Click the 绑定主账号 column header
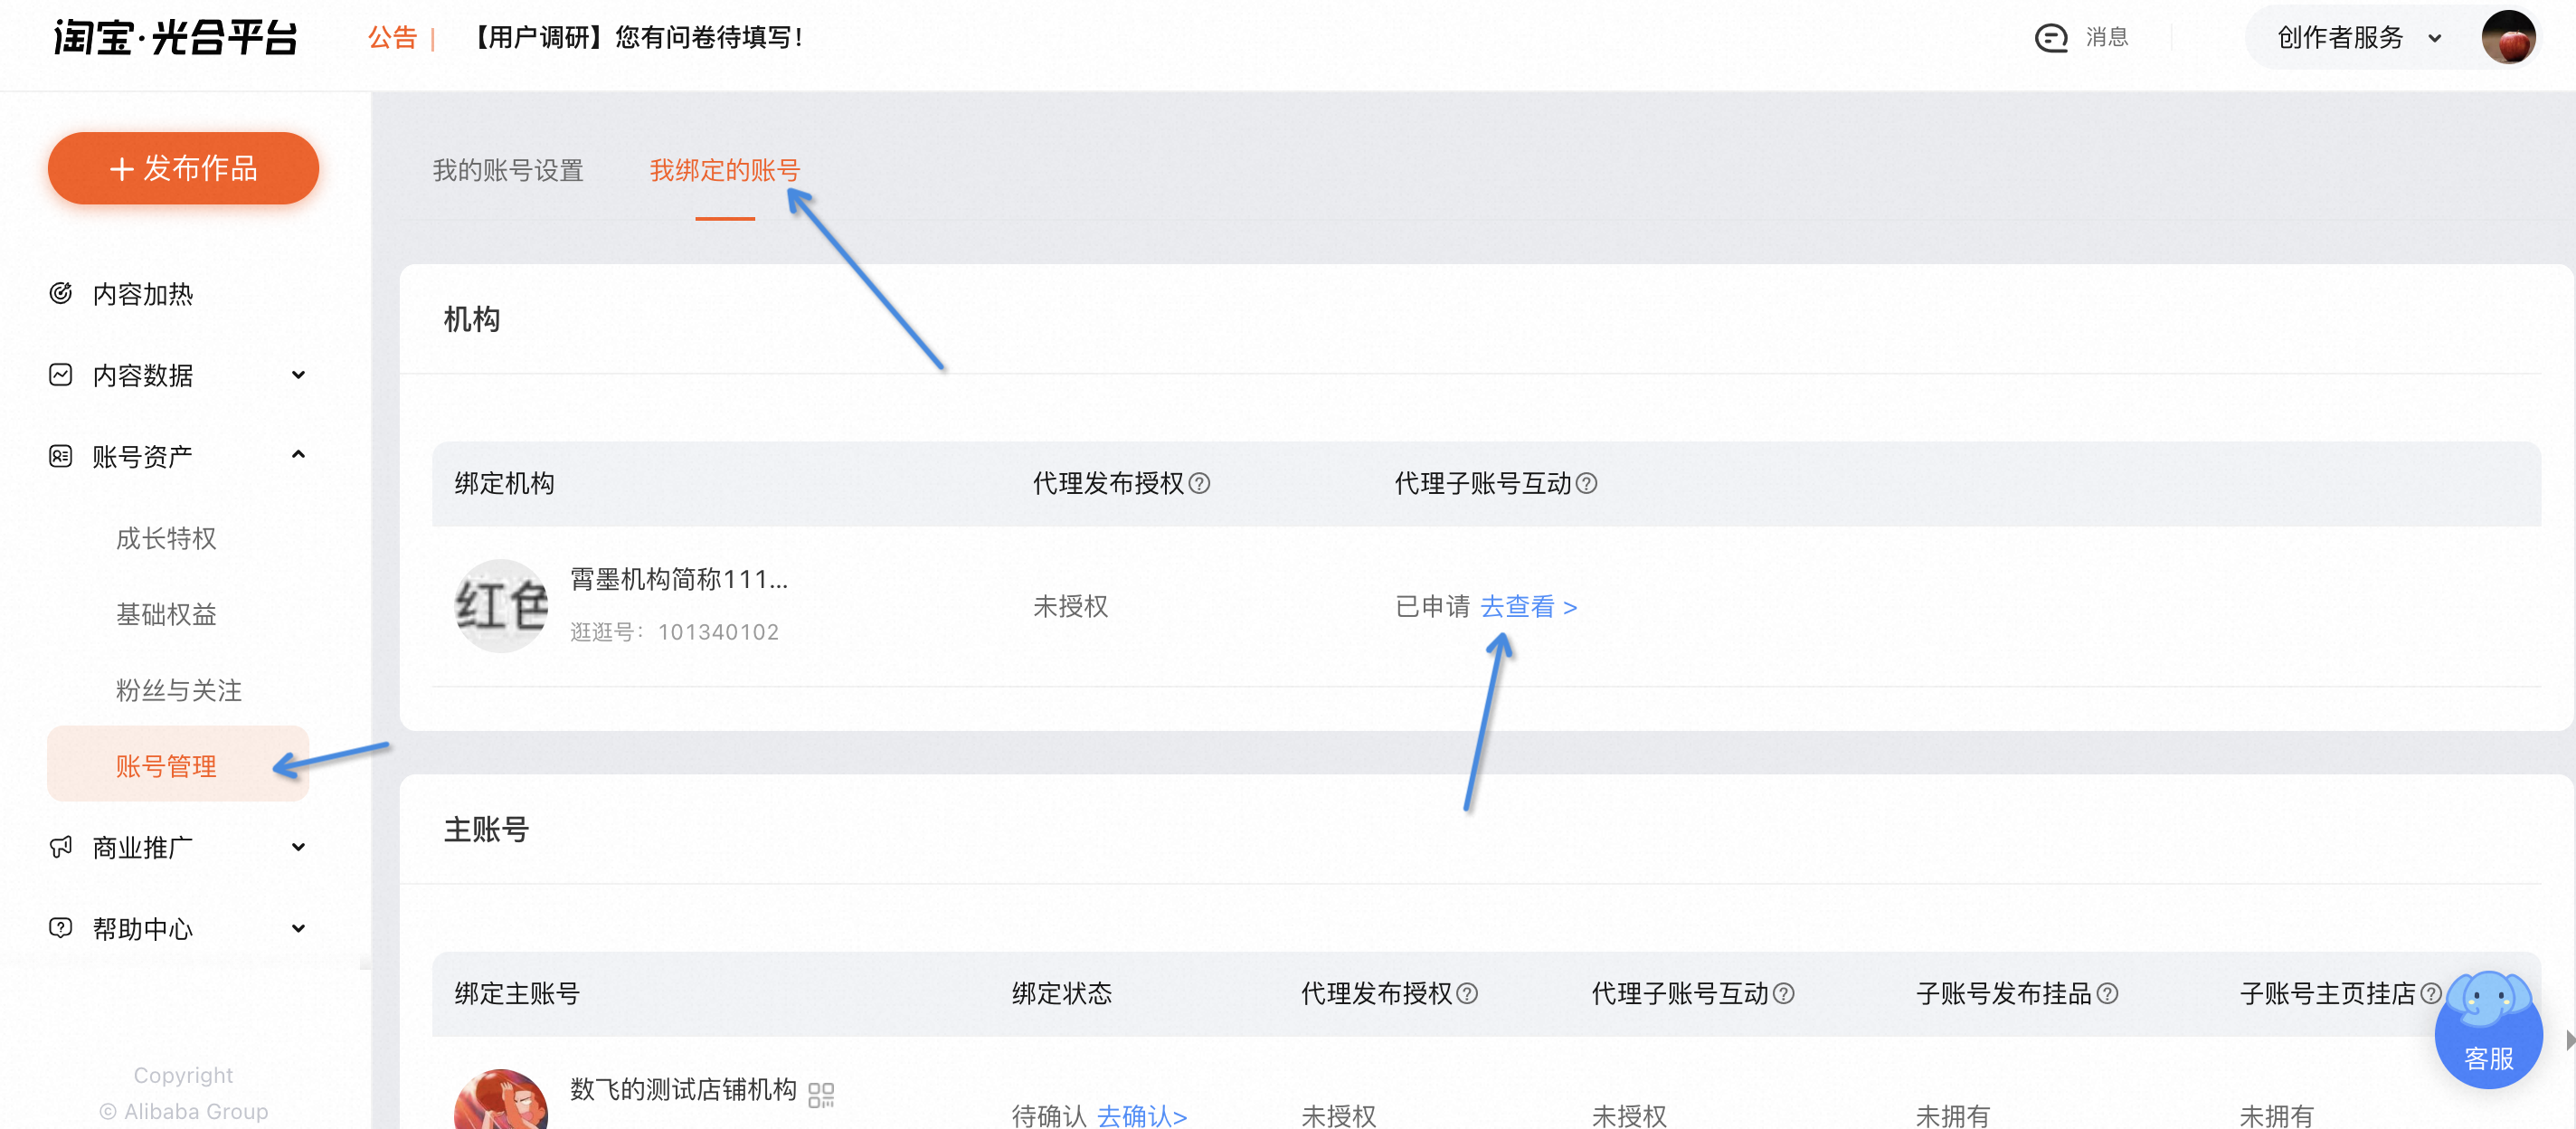 pos(517,994)
